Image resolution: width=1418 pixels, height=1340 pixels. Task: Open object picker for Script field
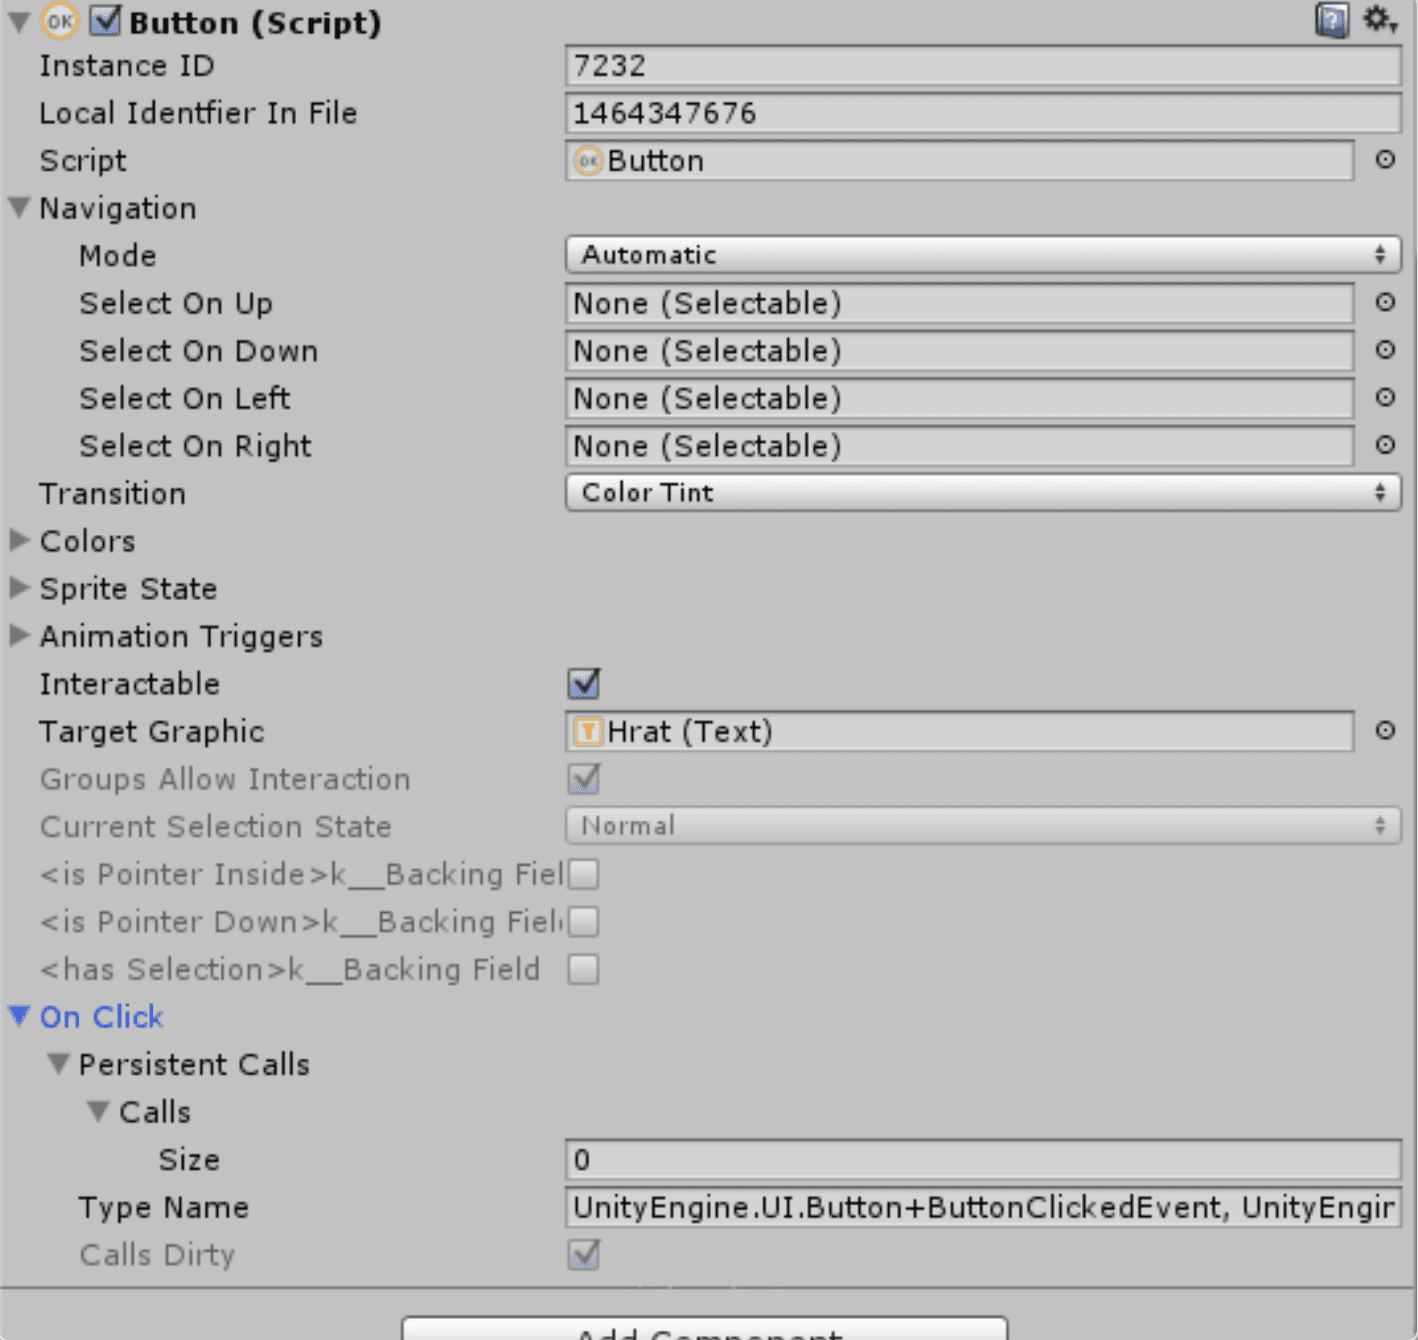1385,160
